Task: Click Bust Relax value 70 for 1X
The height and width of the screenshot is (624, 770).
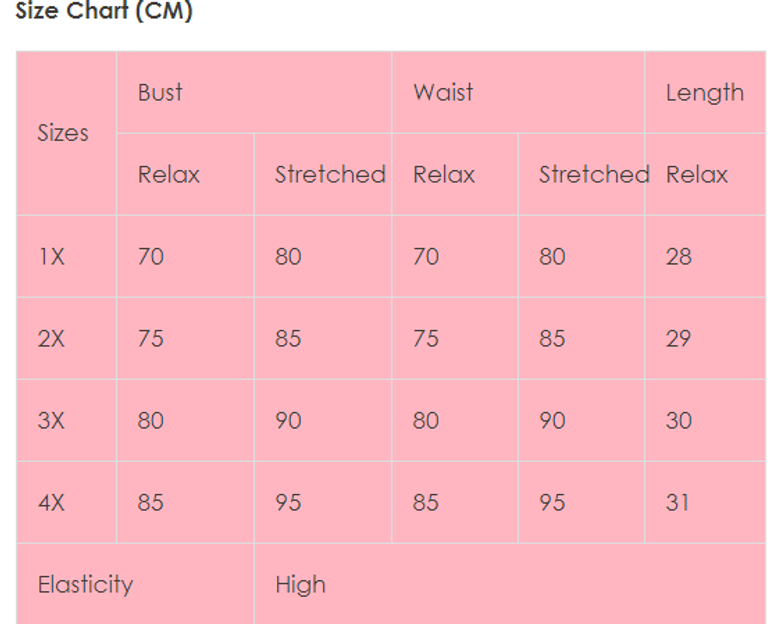Action: 185,256
